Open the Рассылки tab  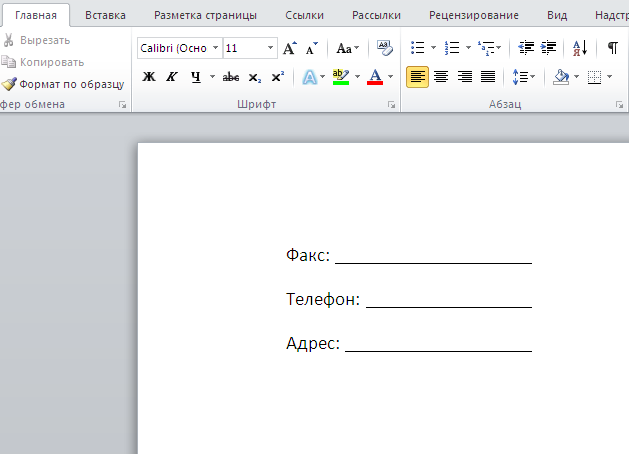(376, 15)
